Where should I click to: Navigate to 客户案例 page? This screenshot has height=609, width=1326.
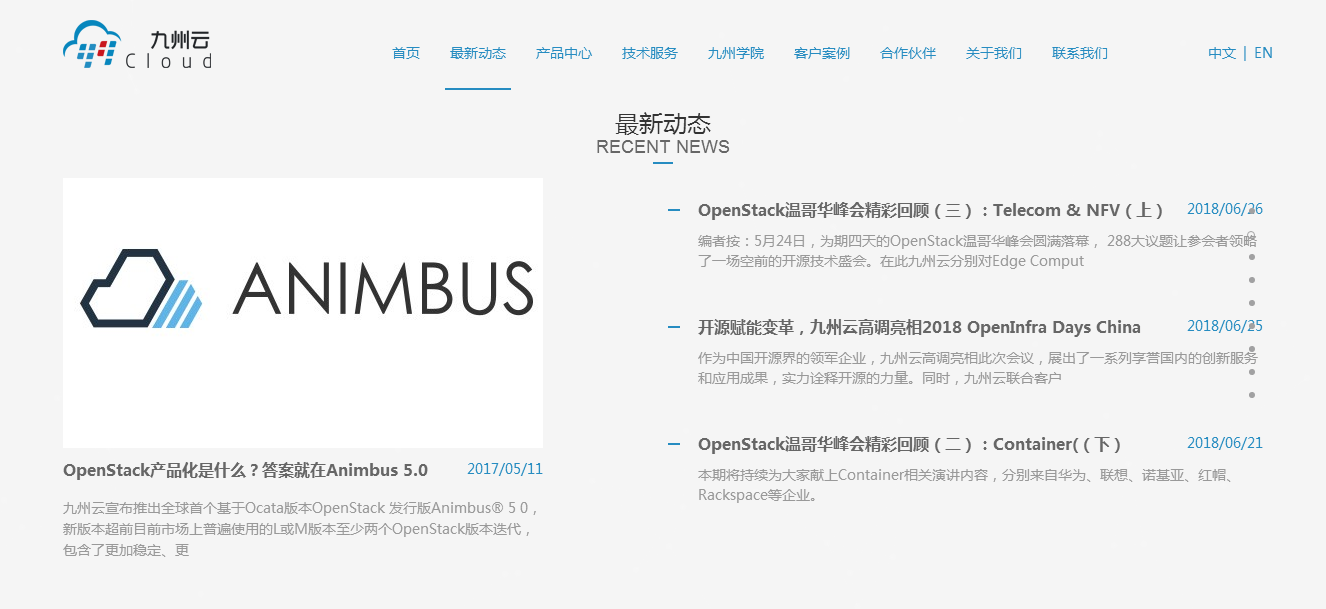(x=822, y=53)
